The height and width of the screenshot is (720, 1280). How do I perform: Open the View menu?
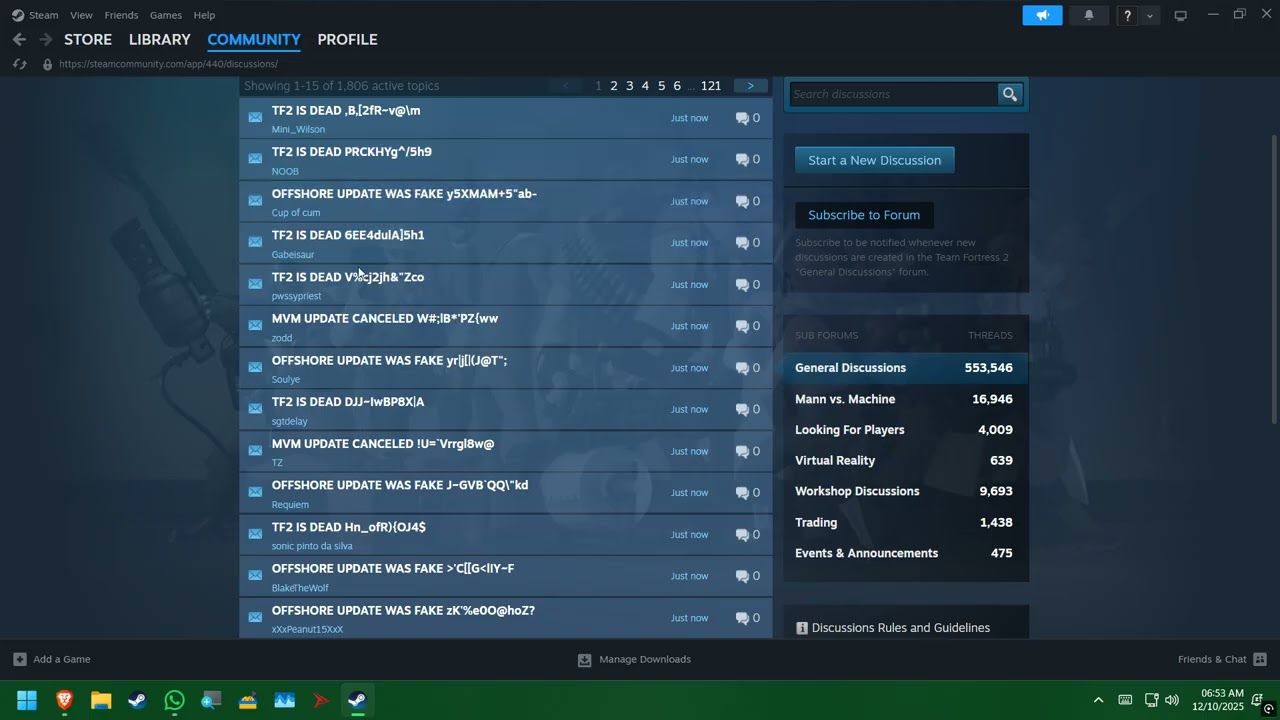click(x=81, y=15)
